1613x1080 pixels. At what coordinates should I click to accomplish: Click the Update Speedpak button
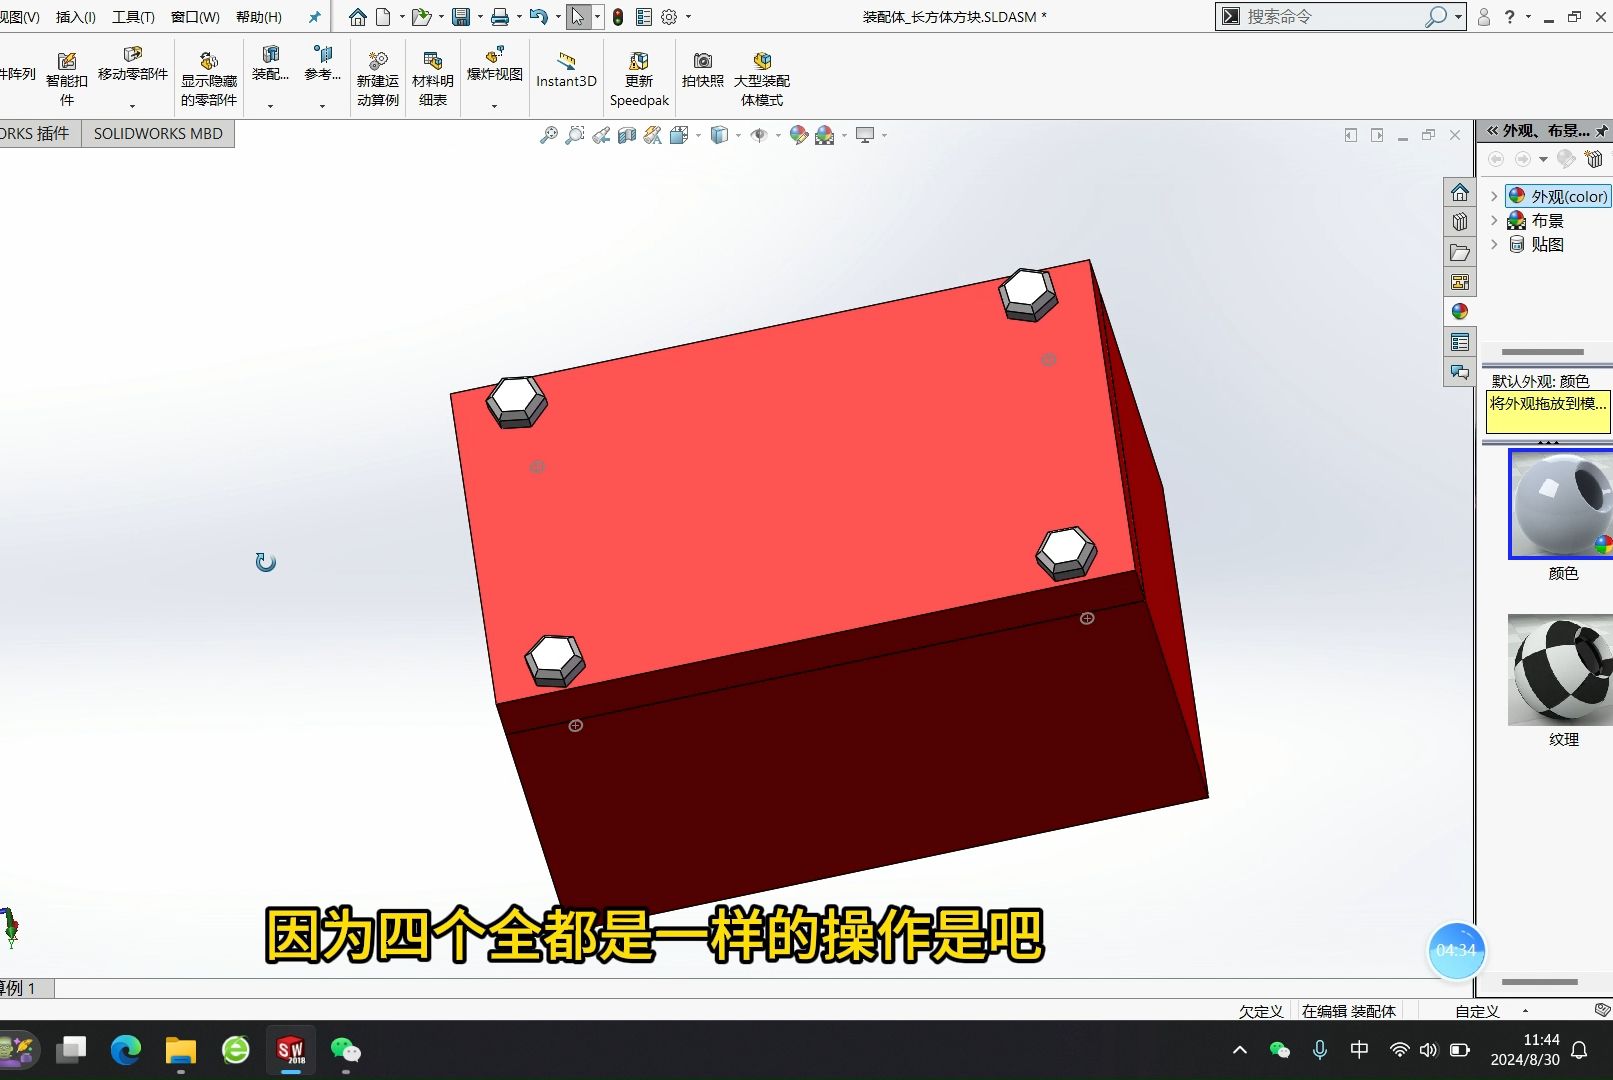coord(639,75)
